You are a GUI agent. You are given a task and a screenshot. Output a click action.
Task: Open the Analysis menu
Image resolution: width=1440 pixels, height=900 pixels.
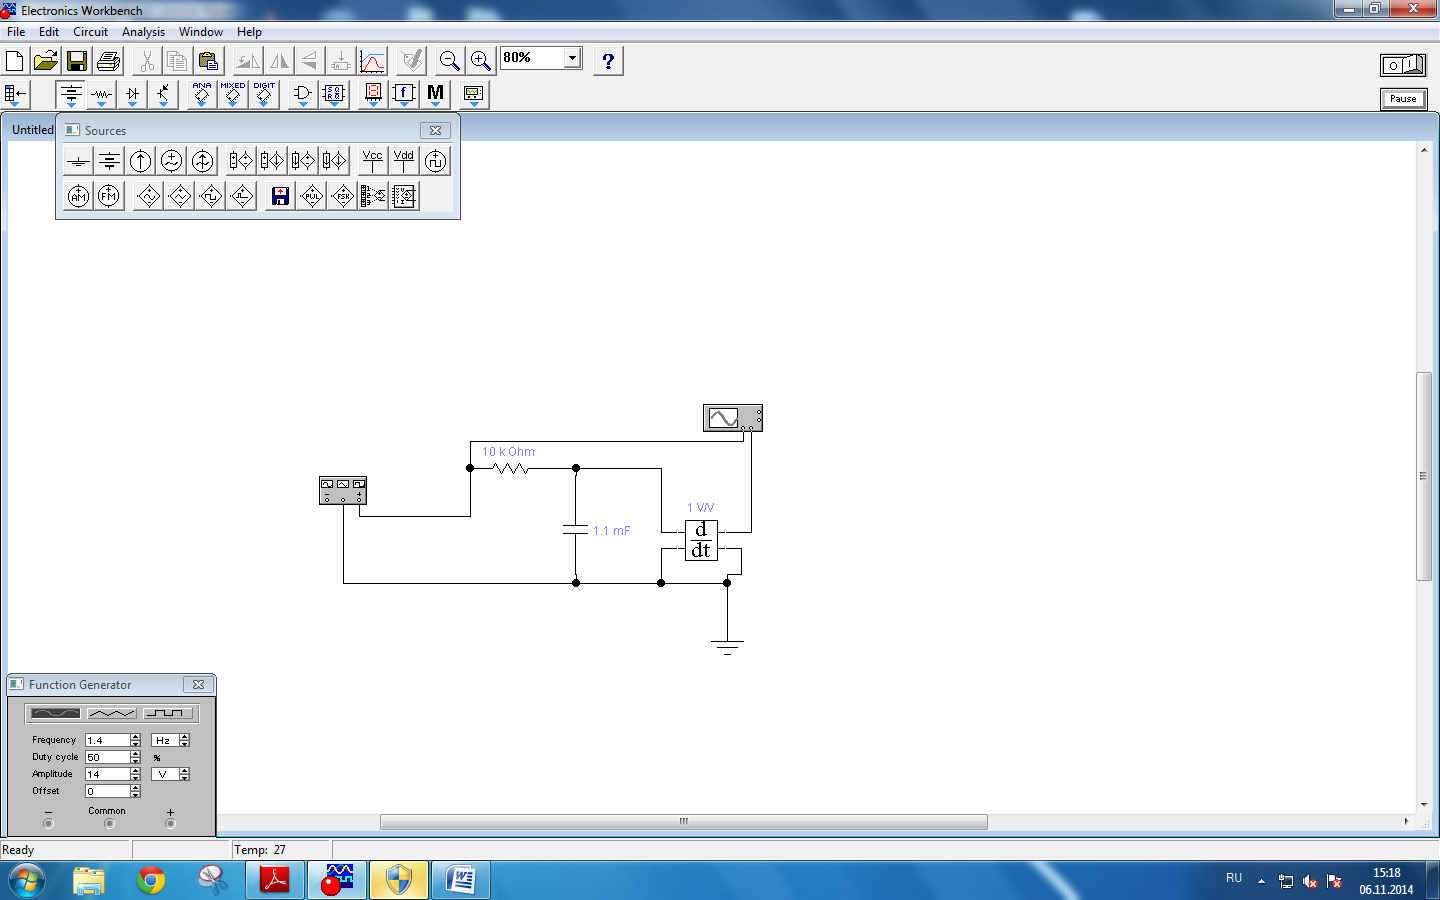143,32
